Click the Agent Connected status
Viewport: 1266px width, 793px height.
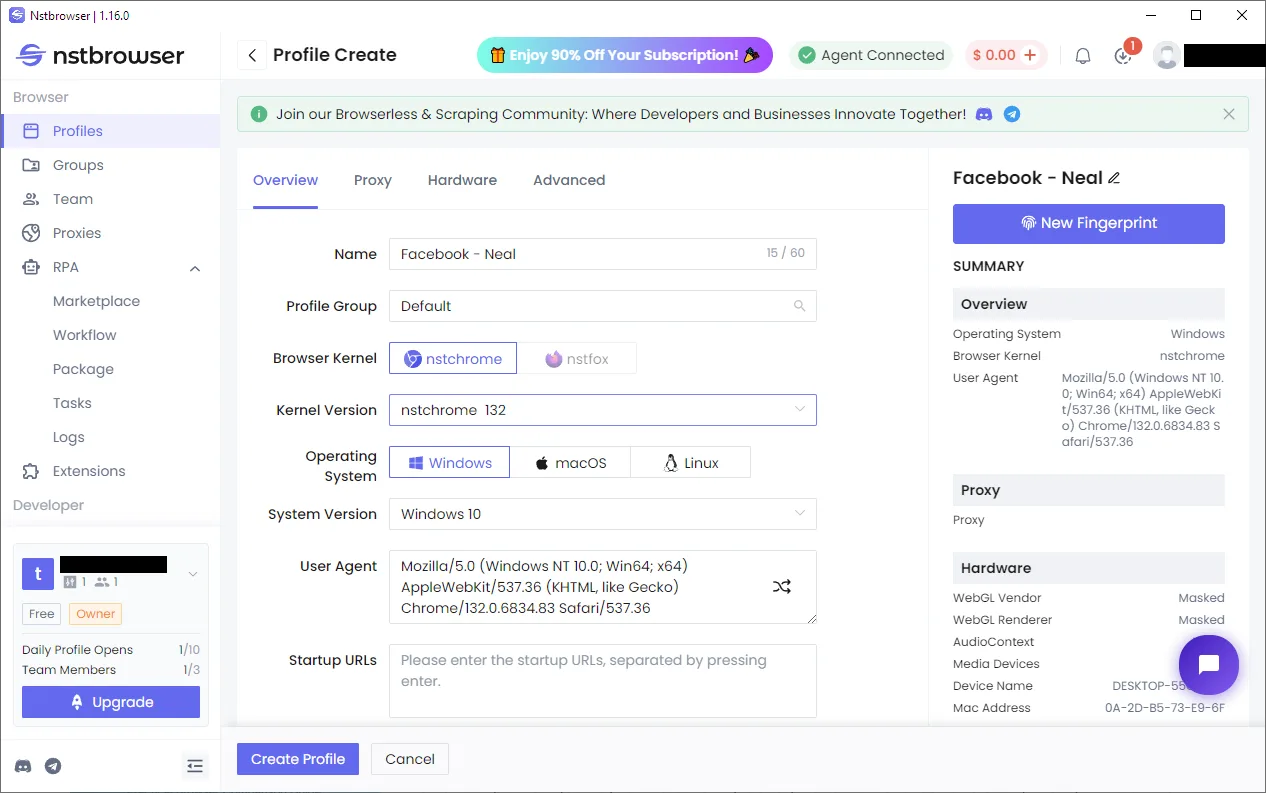[x=872, y=55]
